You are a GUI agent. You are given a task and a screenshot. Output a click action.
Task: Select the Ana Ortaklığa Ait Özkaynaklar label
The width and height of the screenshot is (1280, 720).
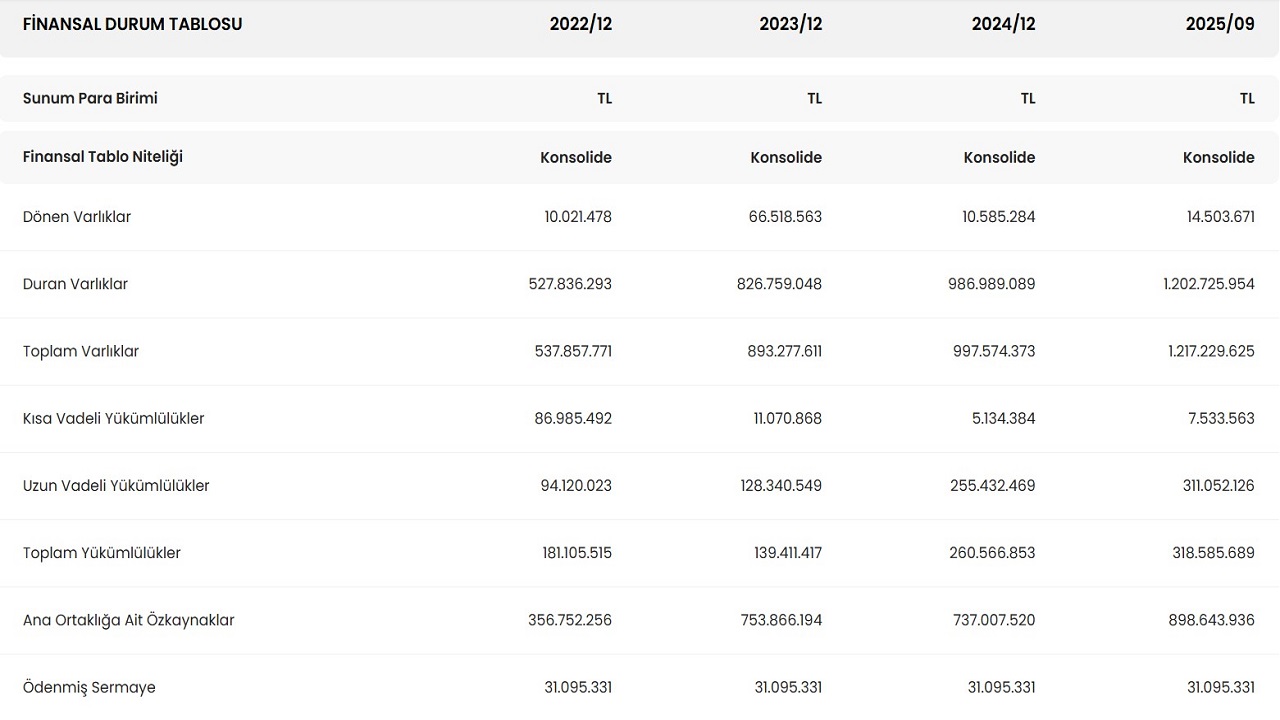tap(128, 620)
